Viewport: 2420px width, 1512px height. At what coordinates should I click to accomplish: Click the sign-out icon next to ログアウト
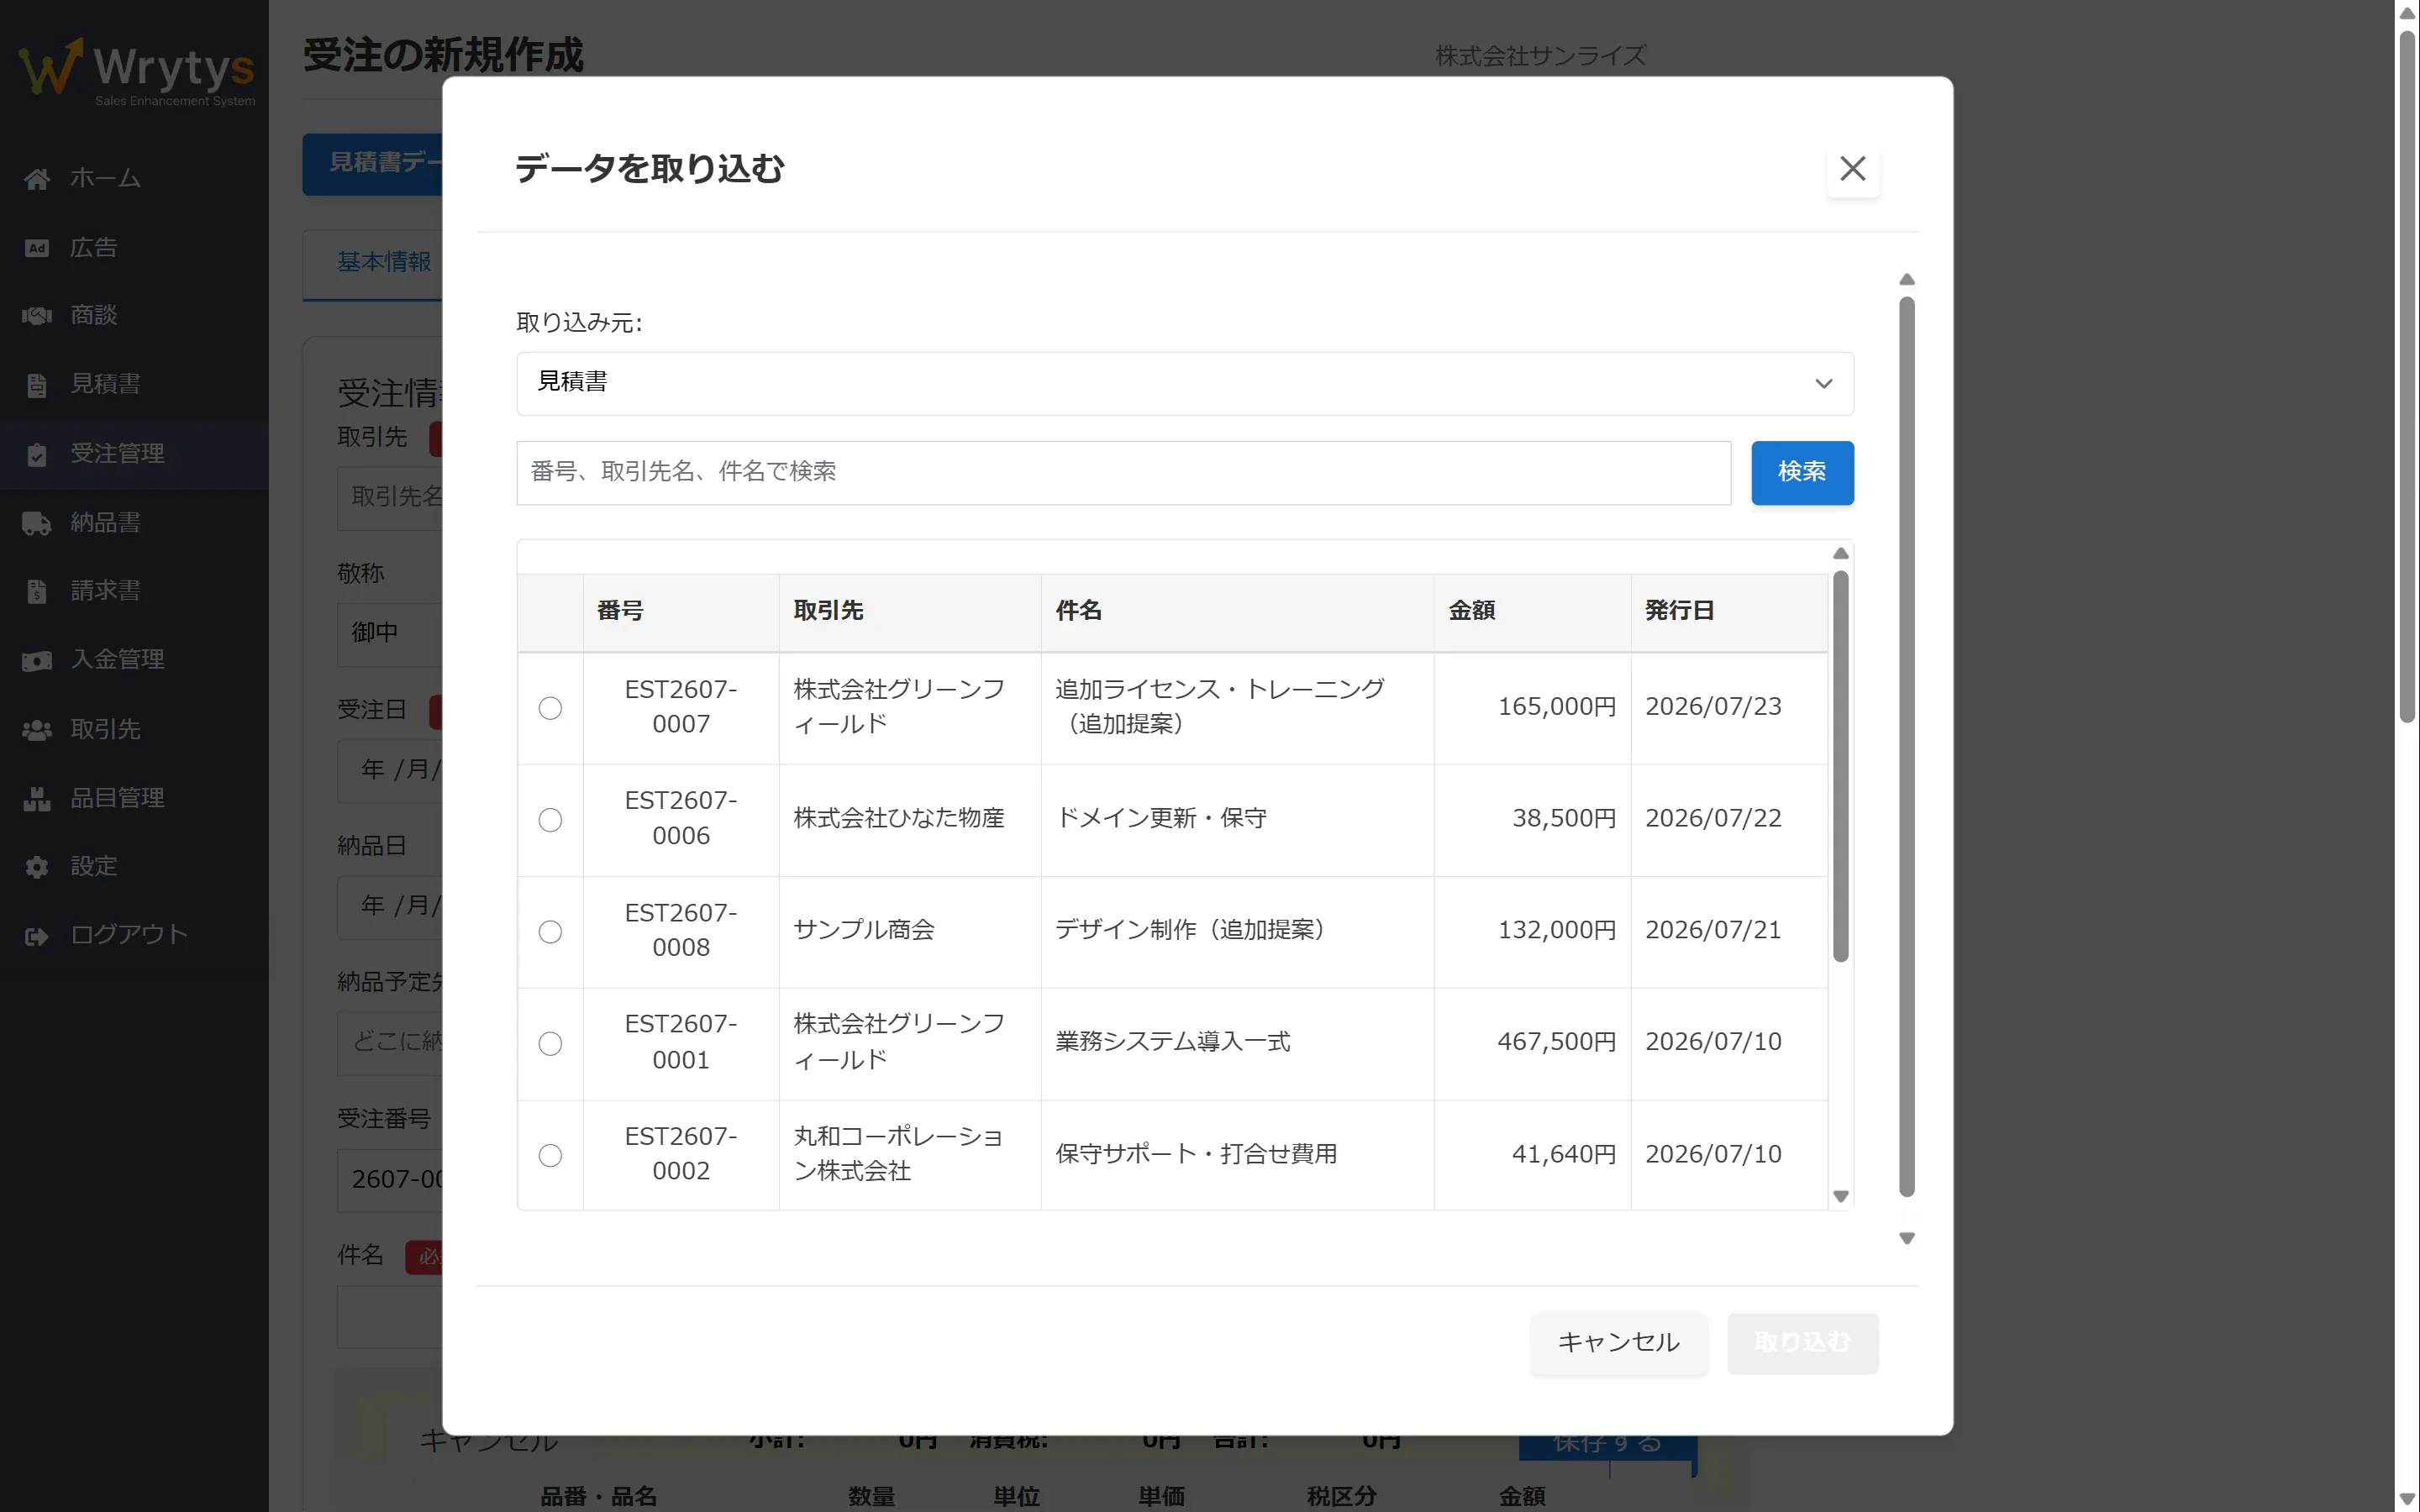pos(37,936)
